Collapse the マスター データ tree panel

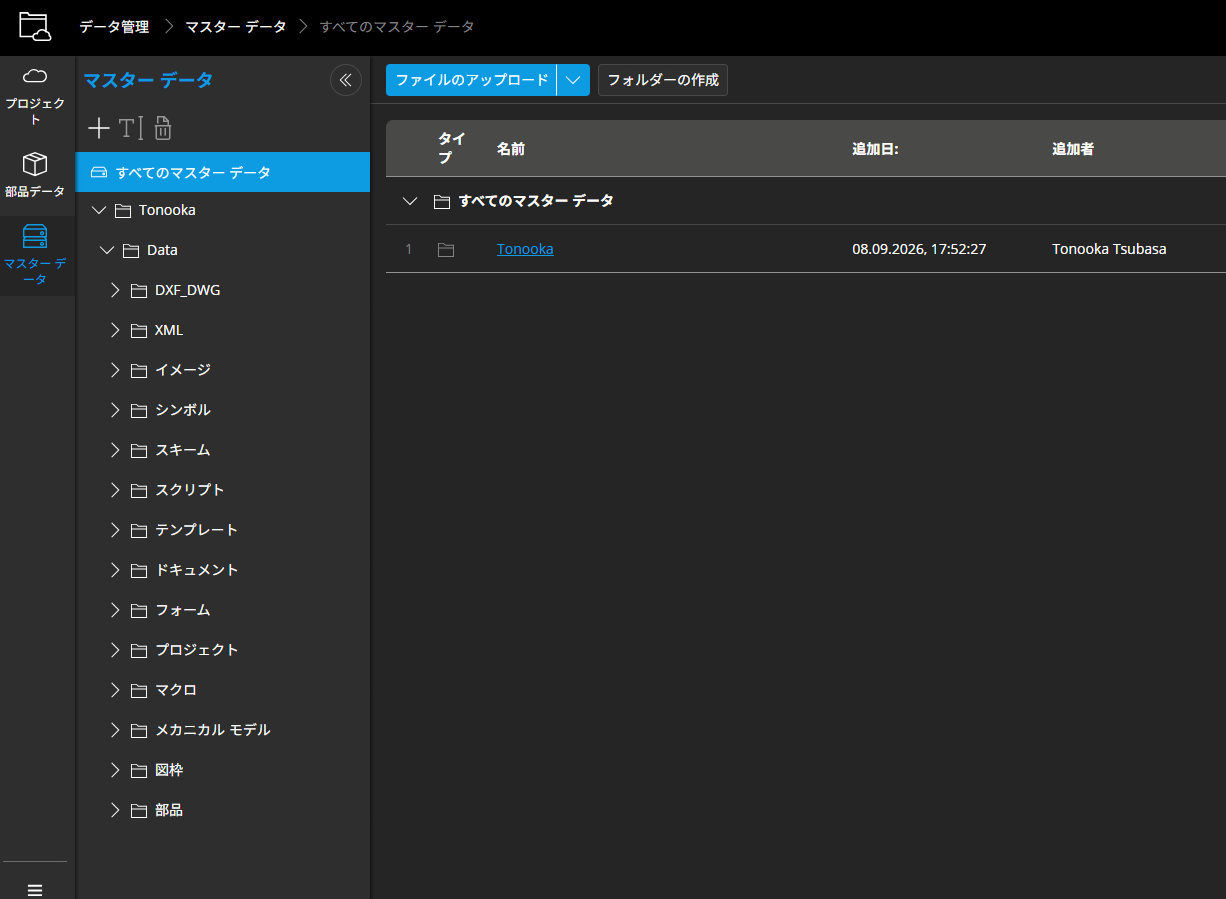tap(346, 80)
